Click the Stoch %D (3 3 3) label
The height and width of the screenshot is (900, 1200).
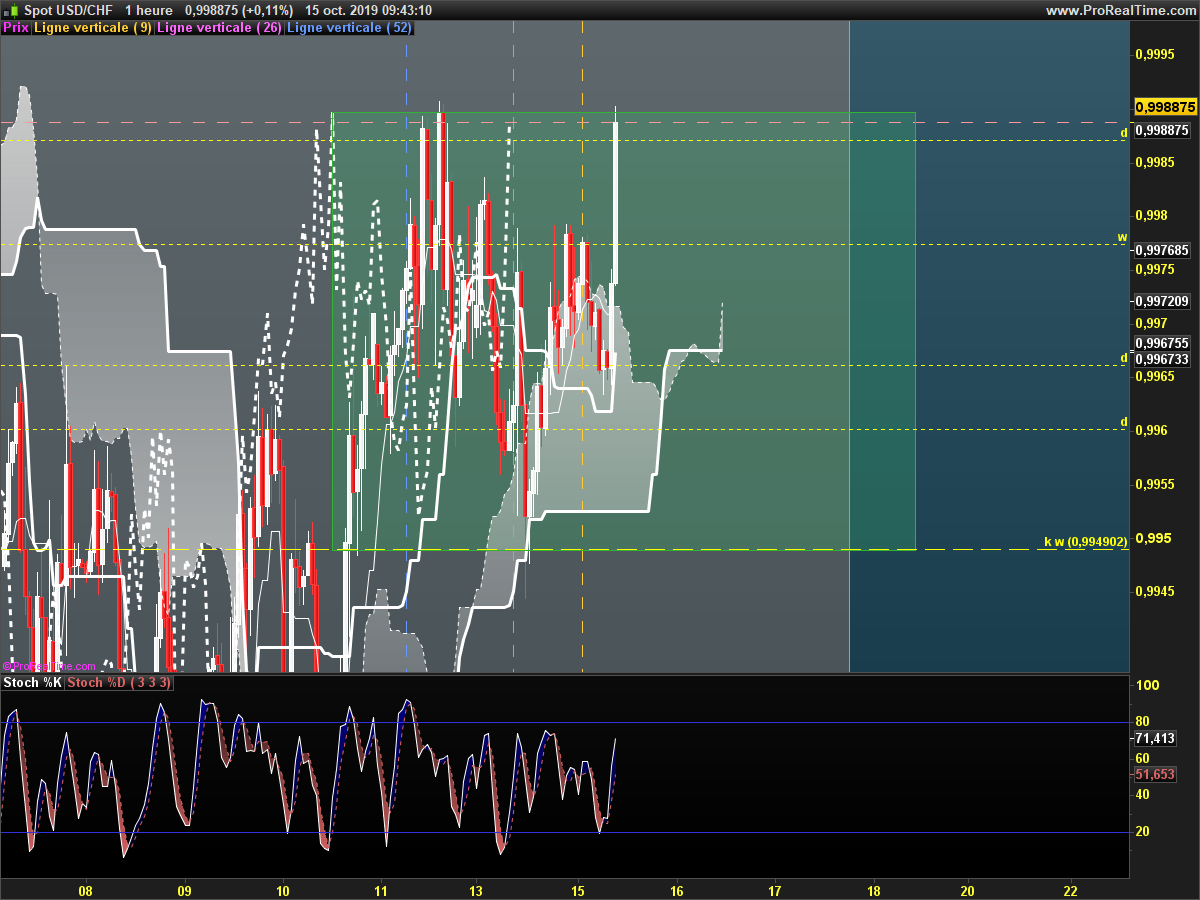coord(119,683)
